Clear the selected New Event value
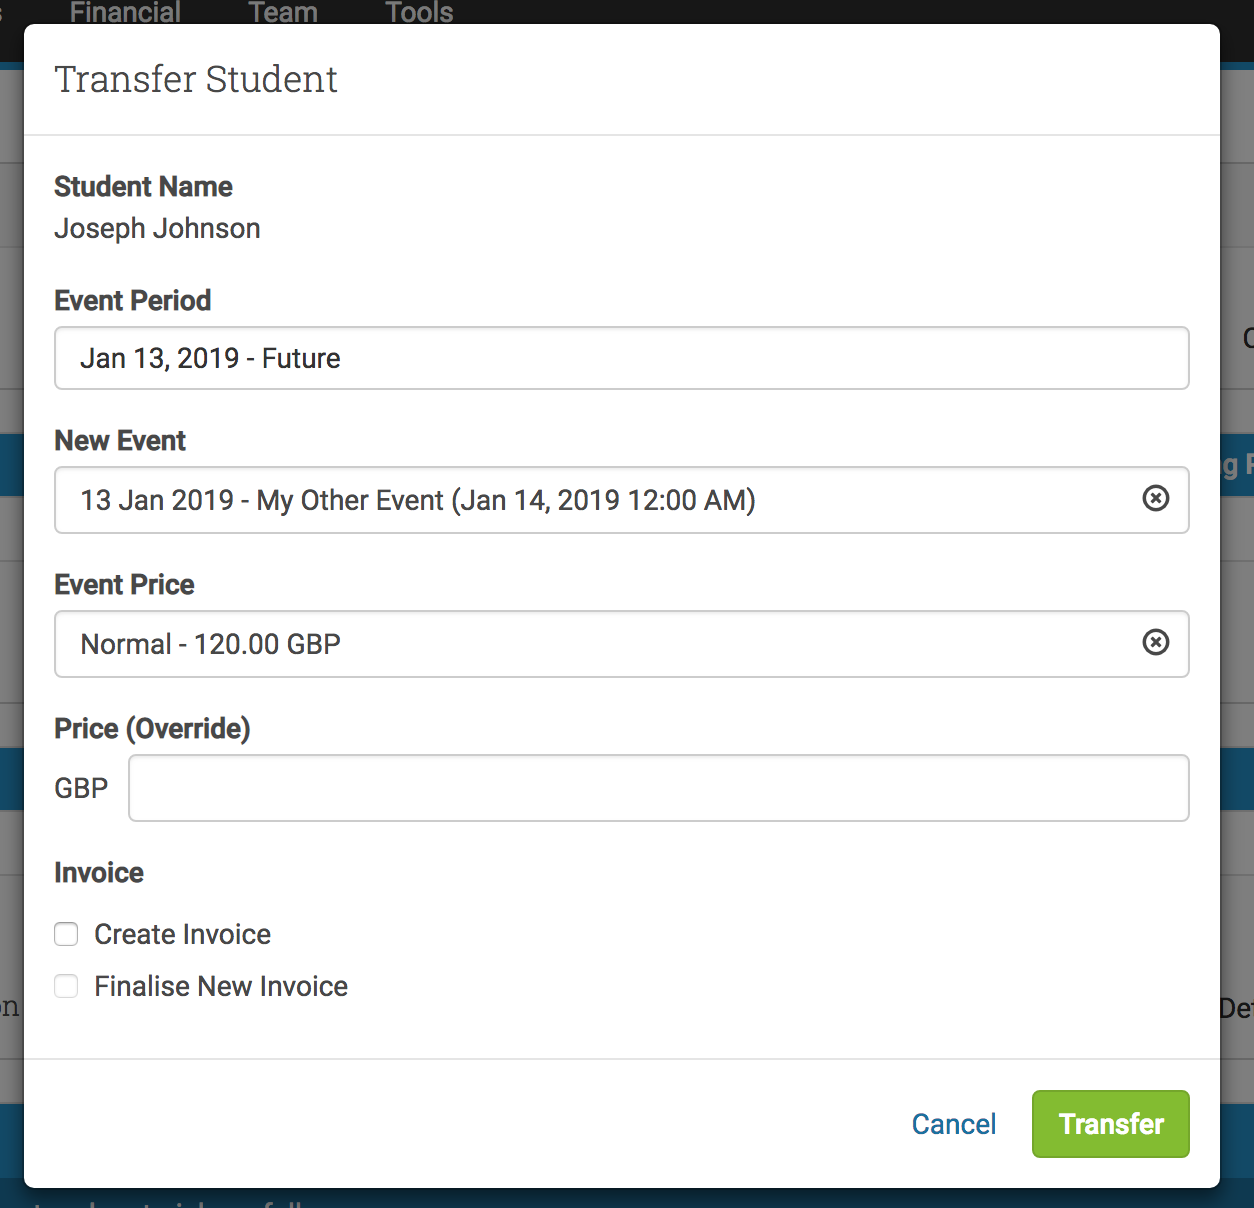Screen dimensions: 1254x1208 1155,498
